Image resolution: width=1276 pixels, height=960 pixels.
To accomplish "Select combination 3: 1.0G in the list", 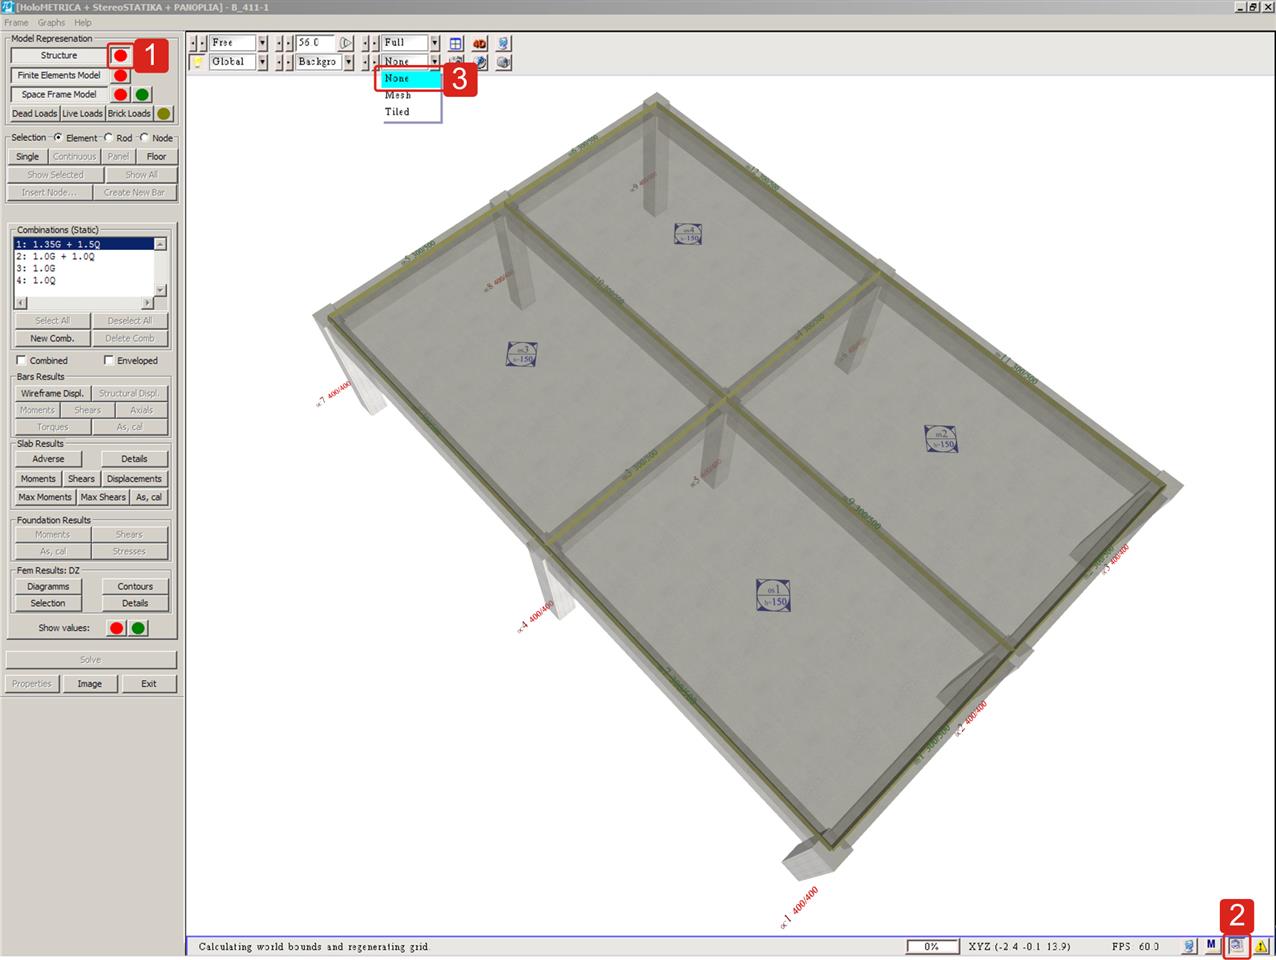I will click(x=35, y=268).
